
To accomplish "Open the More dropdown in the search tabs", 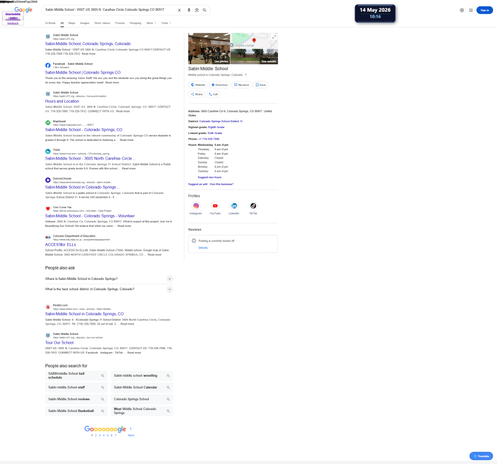I will (151, 23).
